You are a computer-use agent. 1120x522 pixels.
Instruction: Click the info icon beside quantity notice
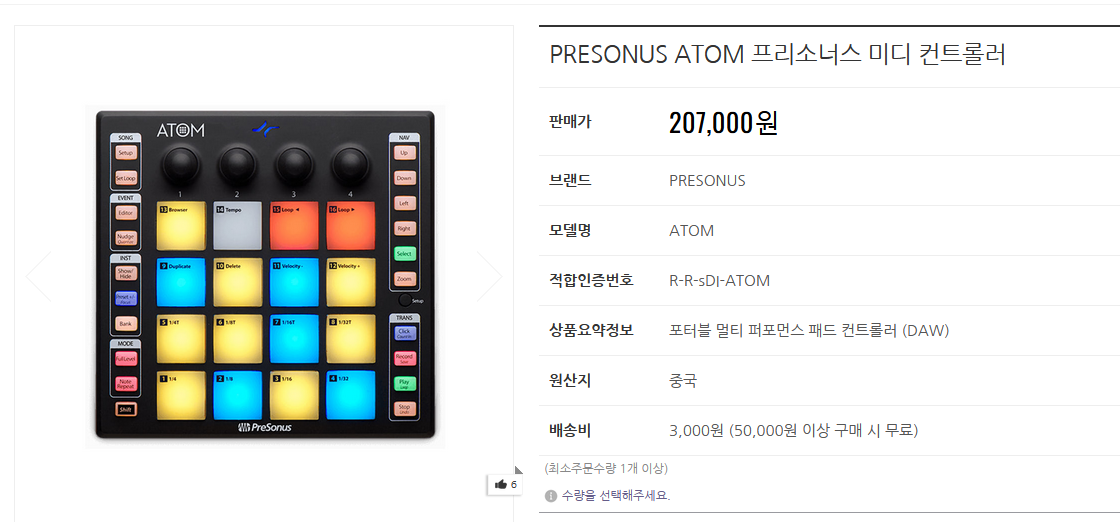point(551,495)
